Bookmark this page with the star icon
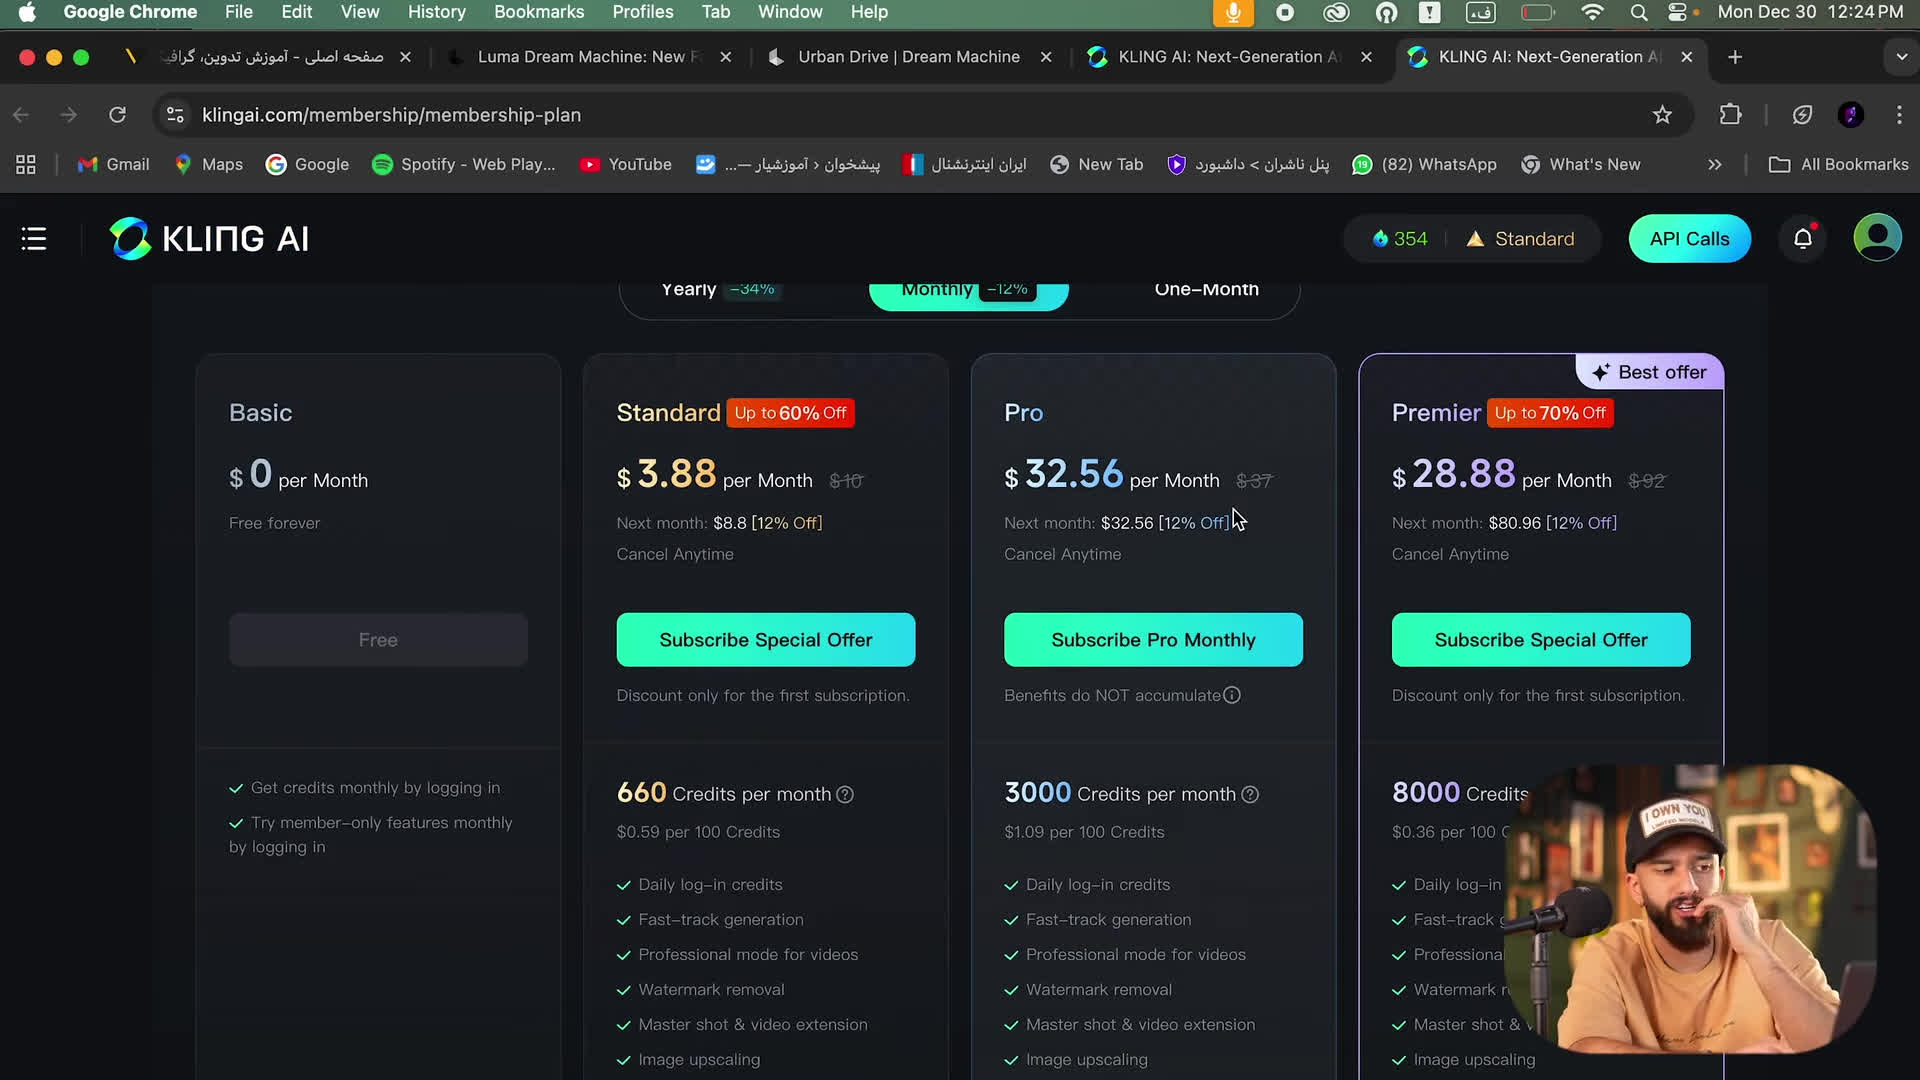 [1662, 115]
